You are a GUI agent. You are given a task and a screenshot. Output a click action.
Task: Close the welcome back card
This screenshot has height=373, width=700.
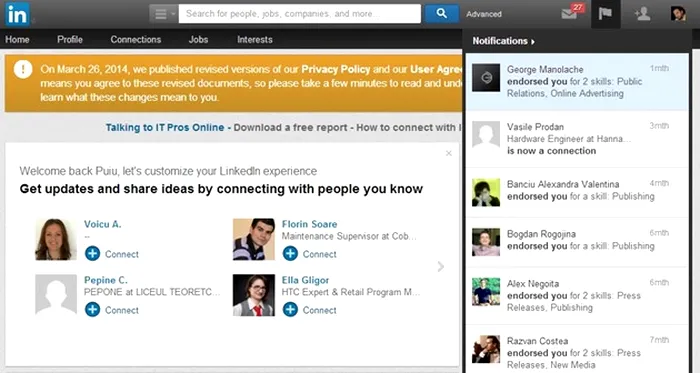449,153
